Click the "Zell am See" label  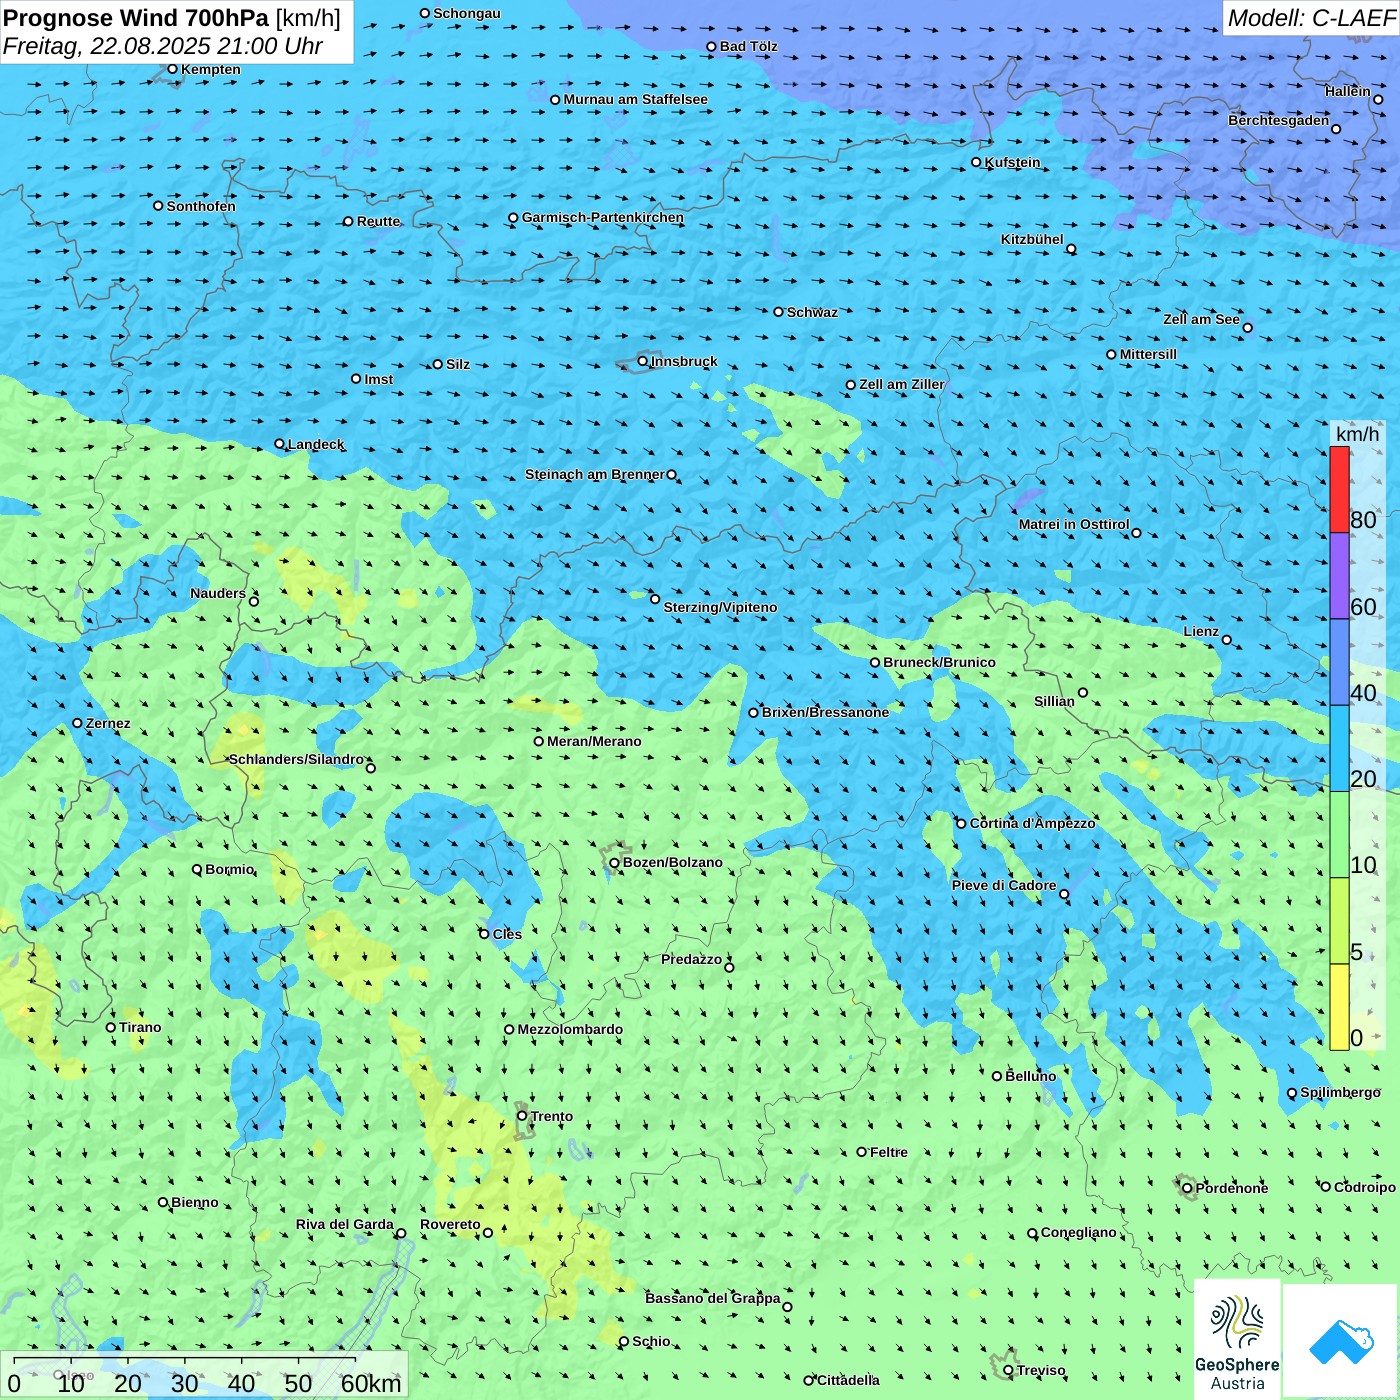point(1201,319)
